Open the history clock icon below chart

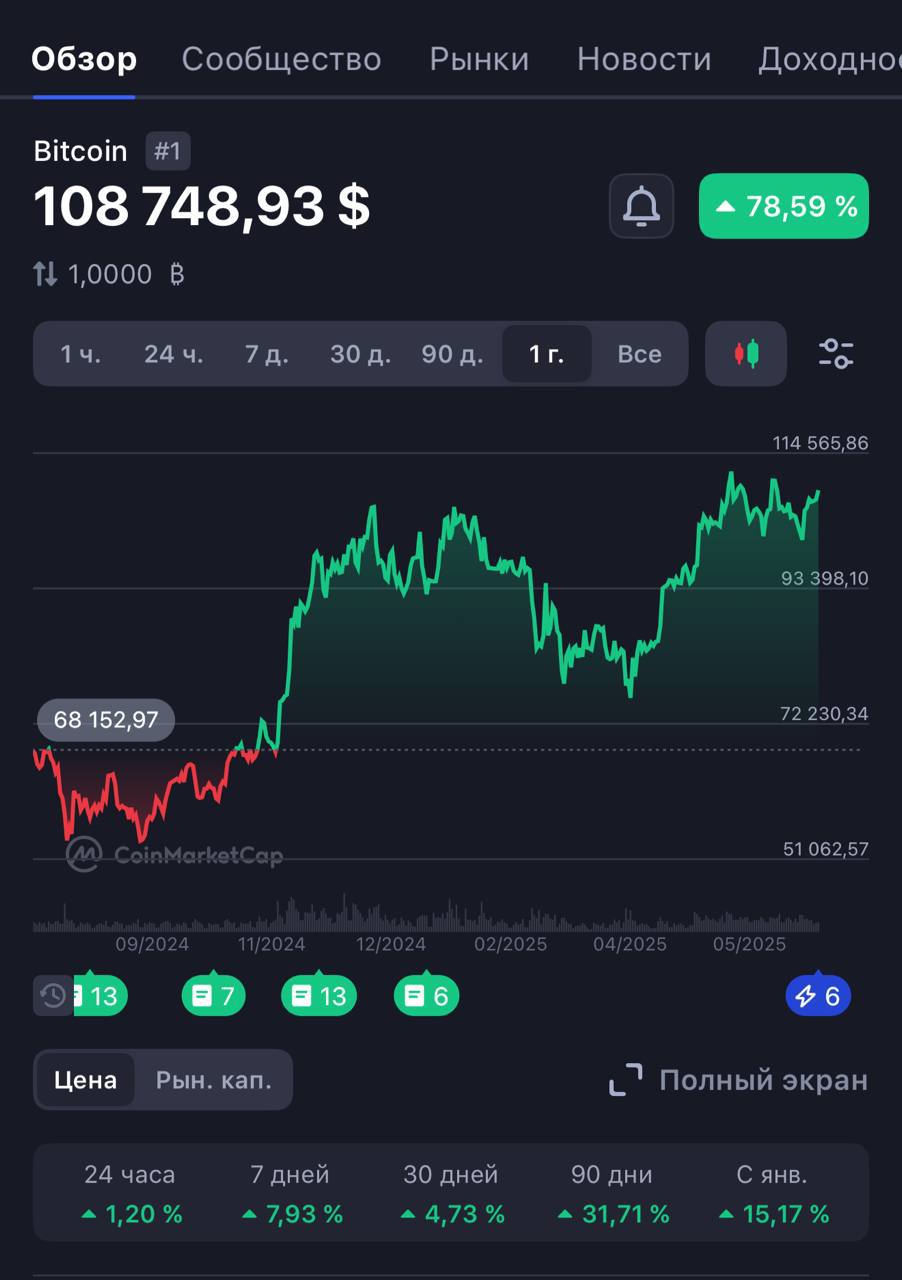coord(53,995)
